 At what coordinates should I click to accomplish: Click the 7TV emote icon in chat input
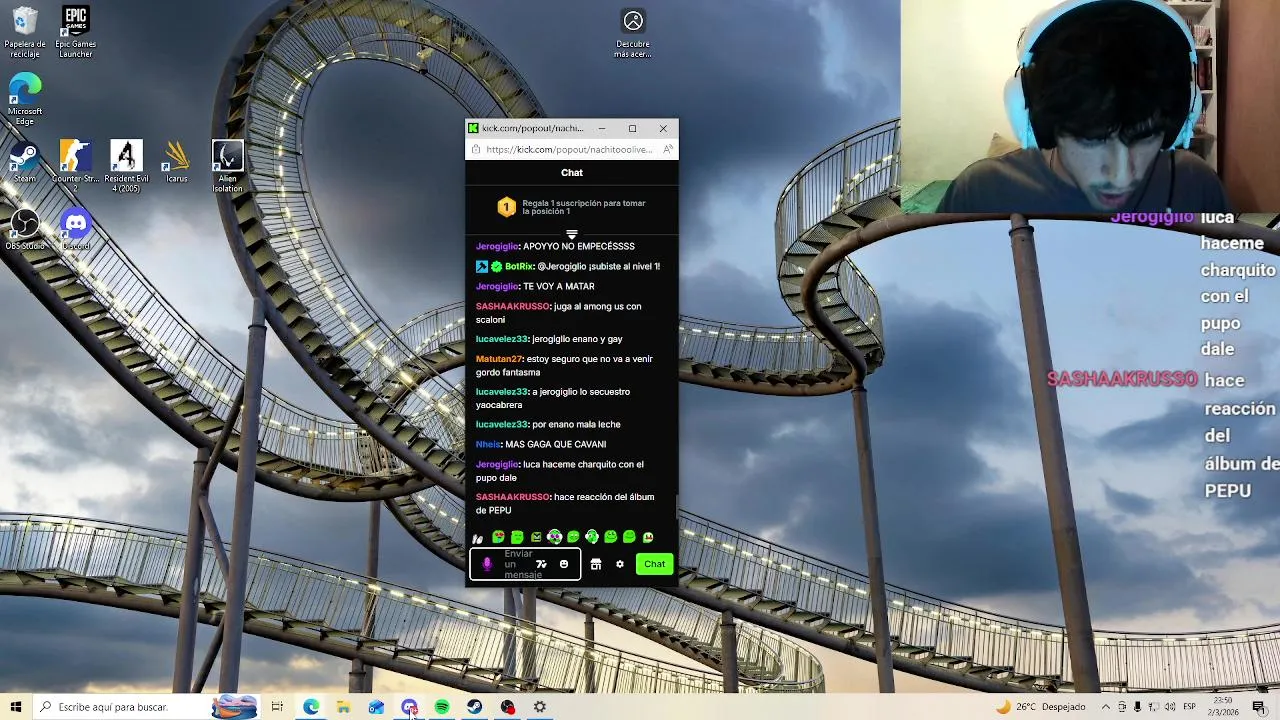click(x=541, y=564)
